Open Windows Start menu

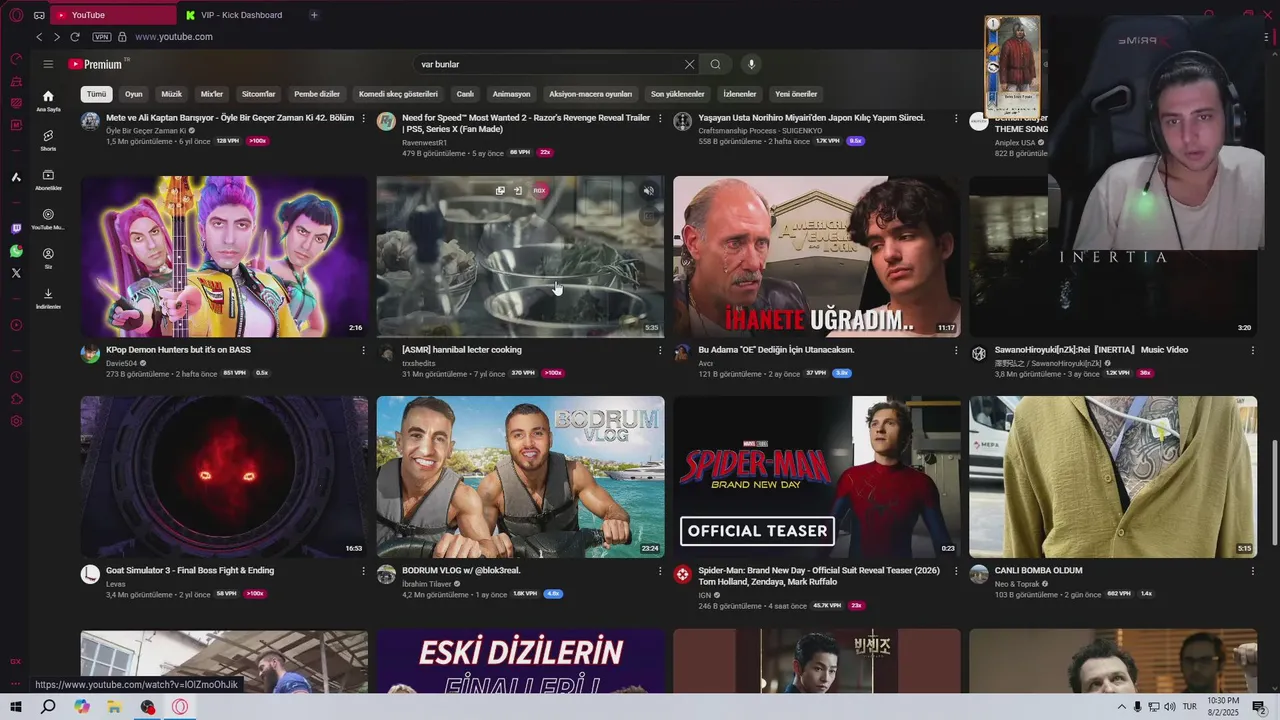16,707
